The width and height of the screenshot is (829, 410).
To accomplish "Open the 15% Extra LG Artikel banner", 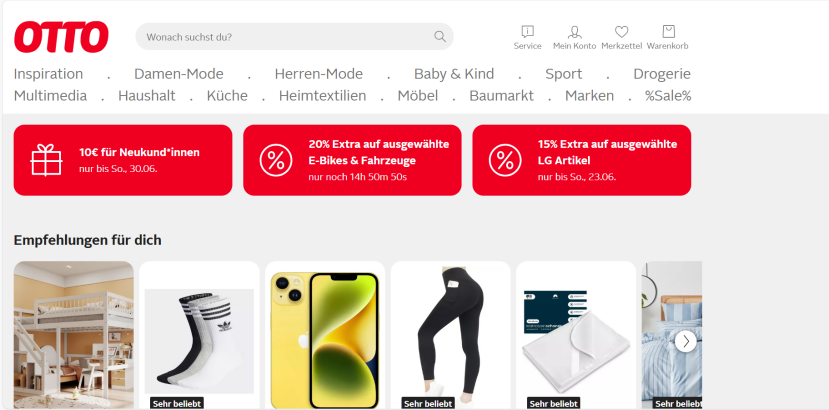I will click(x=582, y=160).
